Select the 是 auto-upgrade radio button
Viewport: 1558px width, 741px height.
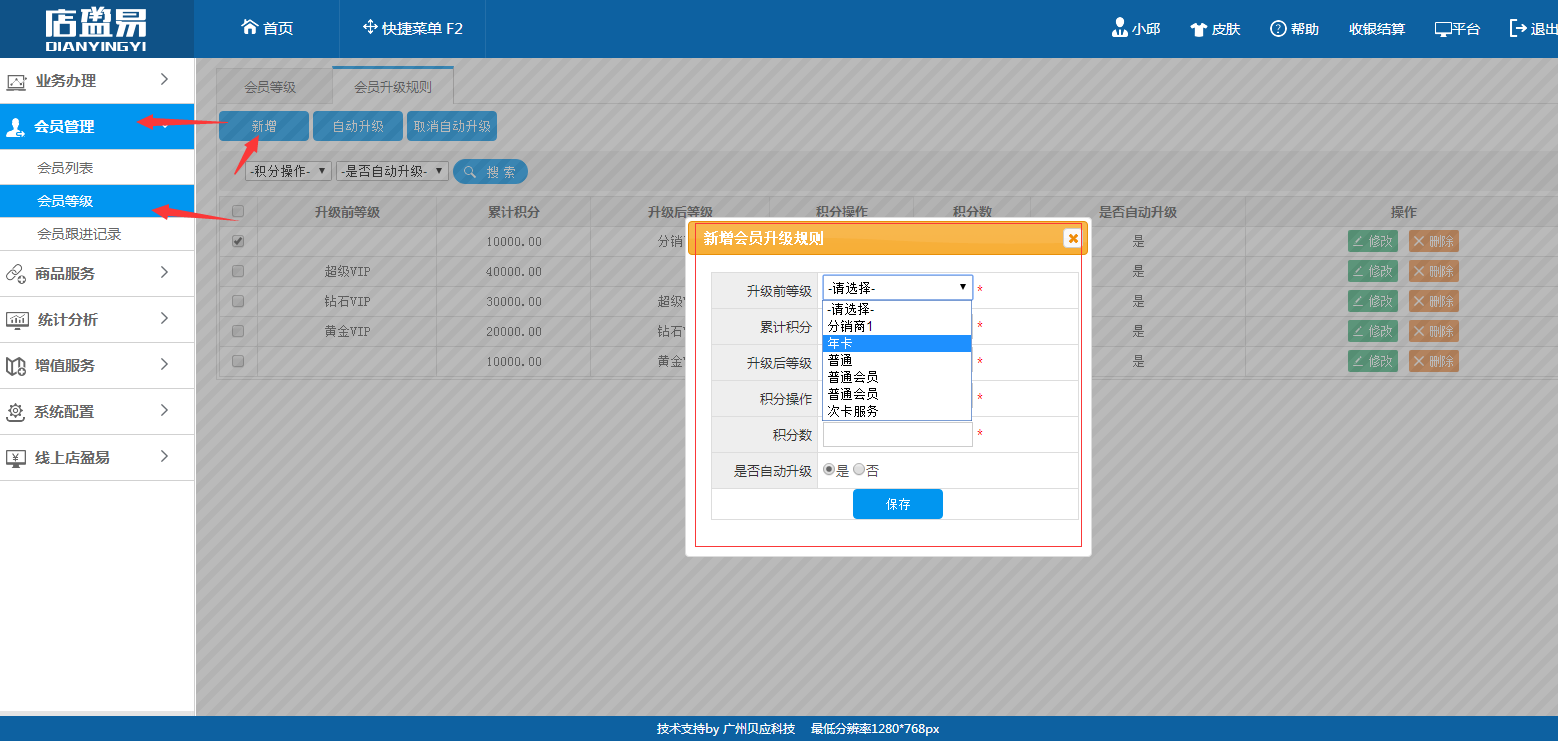[828, 469]
